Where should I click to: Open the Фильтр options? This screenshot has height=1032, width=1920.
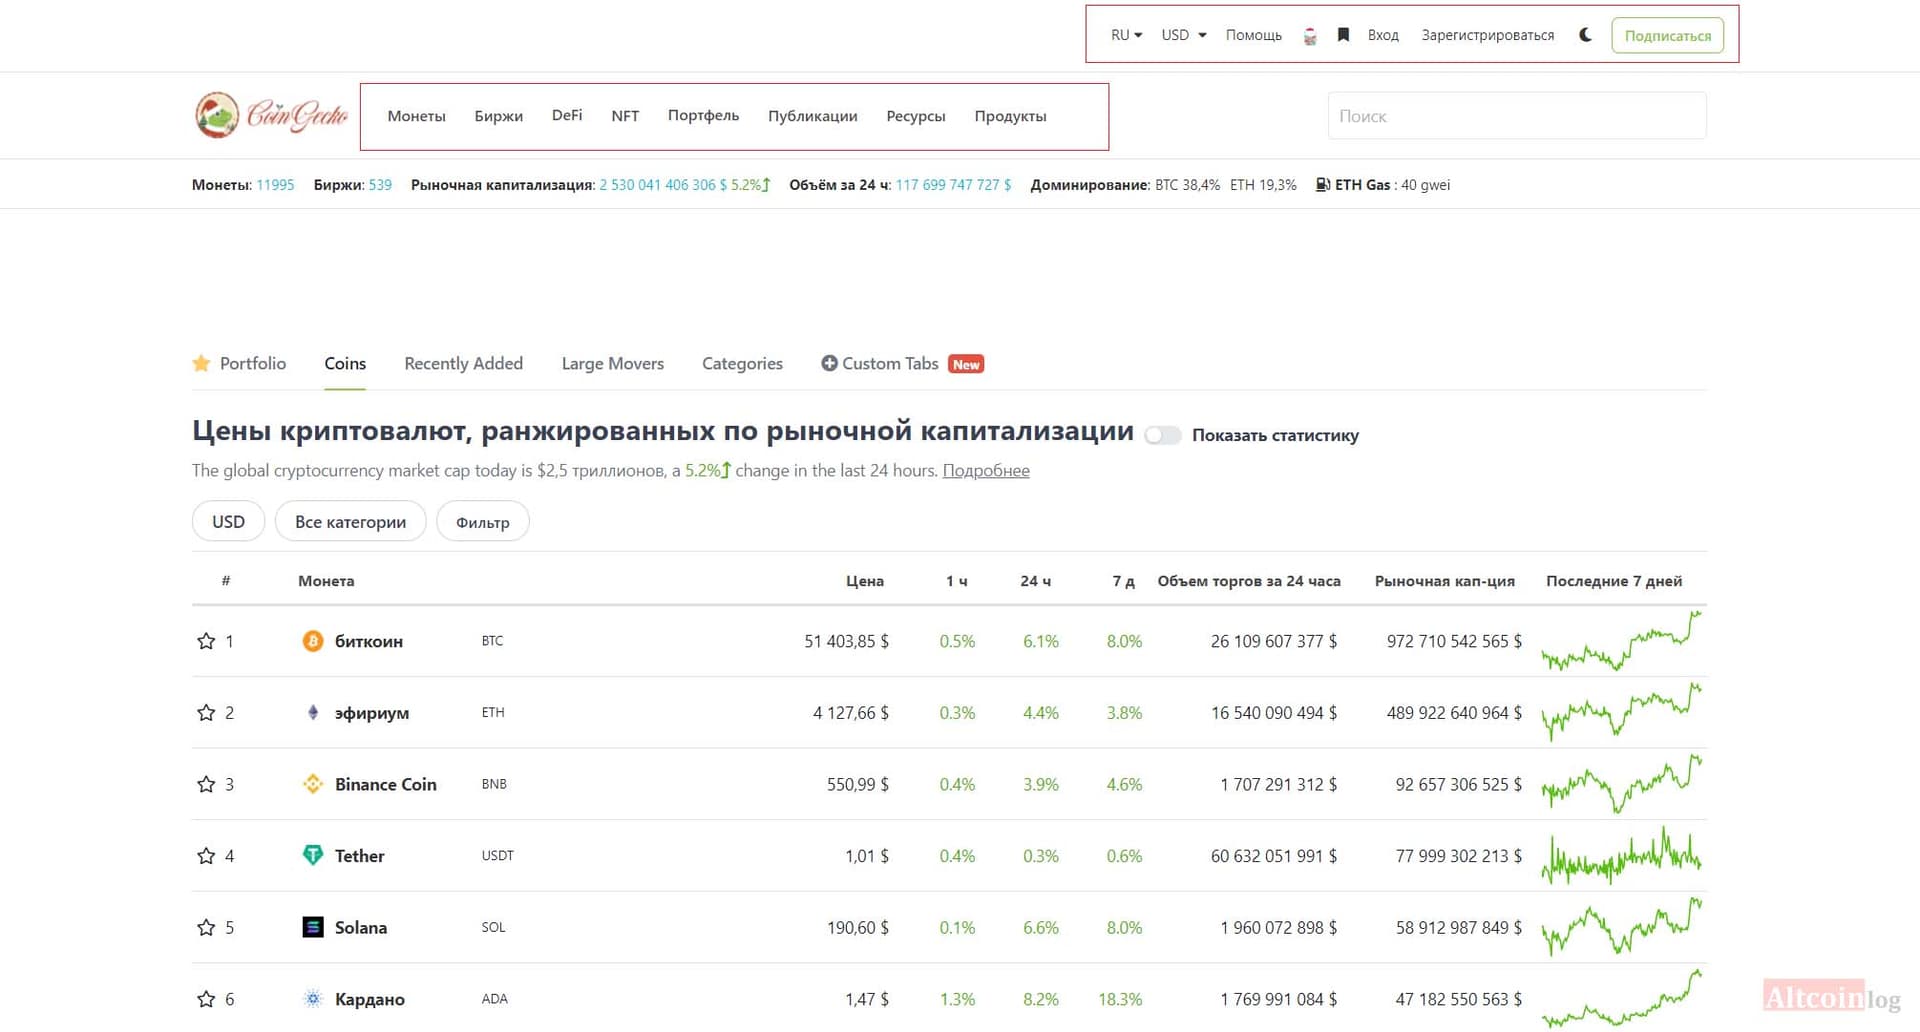(482, 521)
